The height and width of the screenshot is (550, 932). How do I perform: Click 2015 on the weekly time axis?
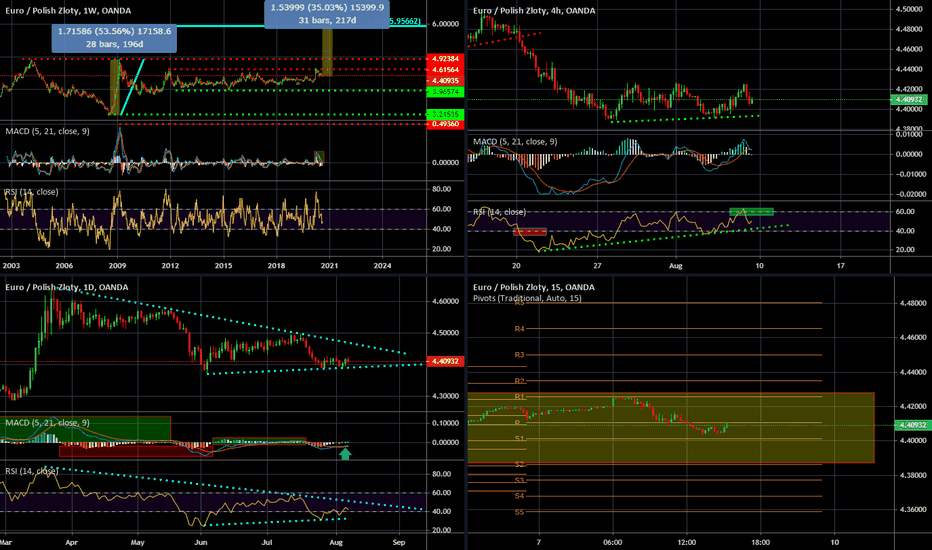click(223, 266)
